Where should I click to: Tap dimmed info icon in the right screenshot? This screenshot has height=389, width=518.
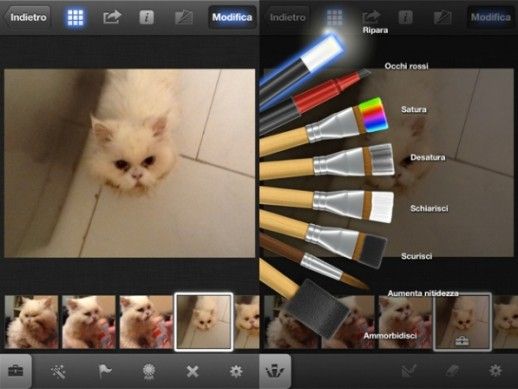pos(405,17)
